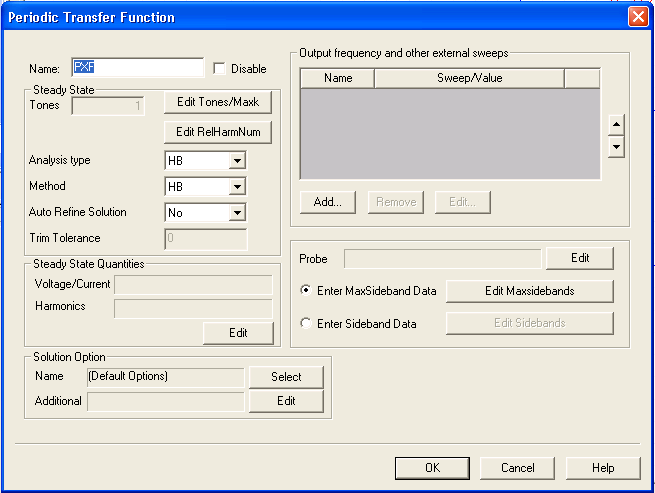The height and width of the screenshot is (493, 655).
Task: Select Enter Sideband Data radio option
Action: tap(307, 323)
